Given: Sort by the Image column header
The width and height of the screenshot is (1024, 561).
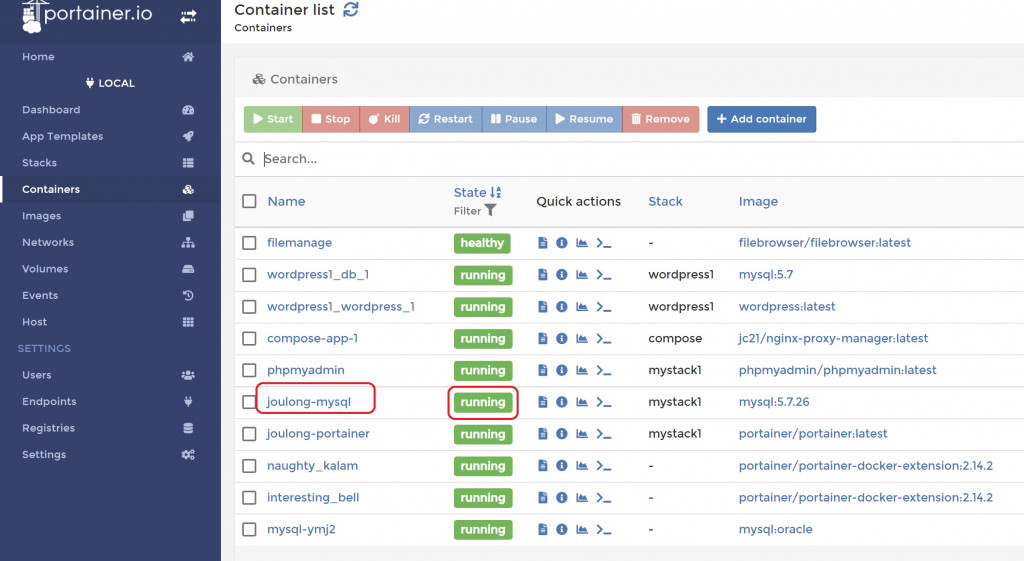Looking at the screenshot, I should point(758,201).
